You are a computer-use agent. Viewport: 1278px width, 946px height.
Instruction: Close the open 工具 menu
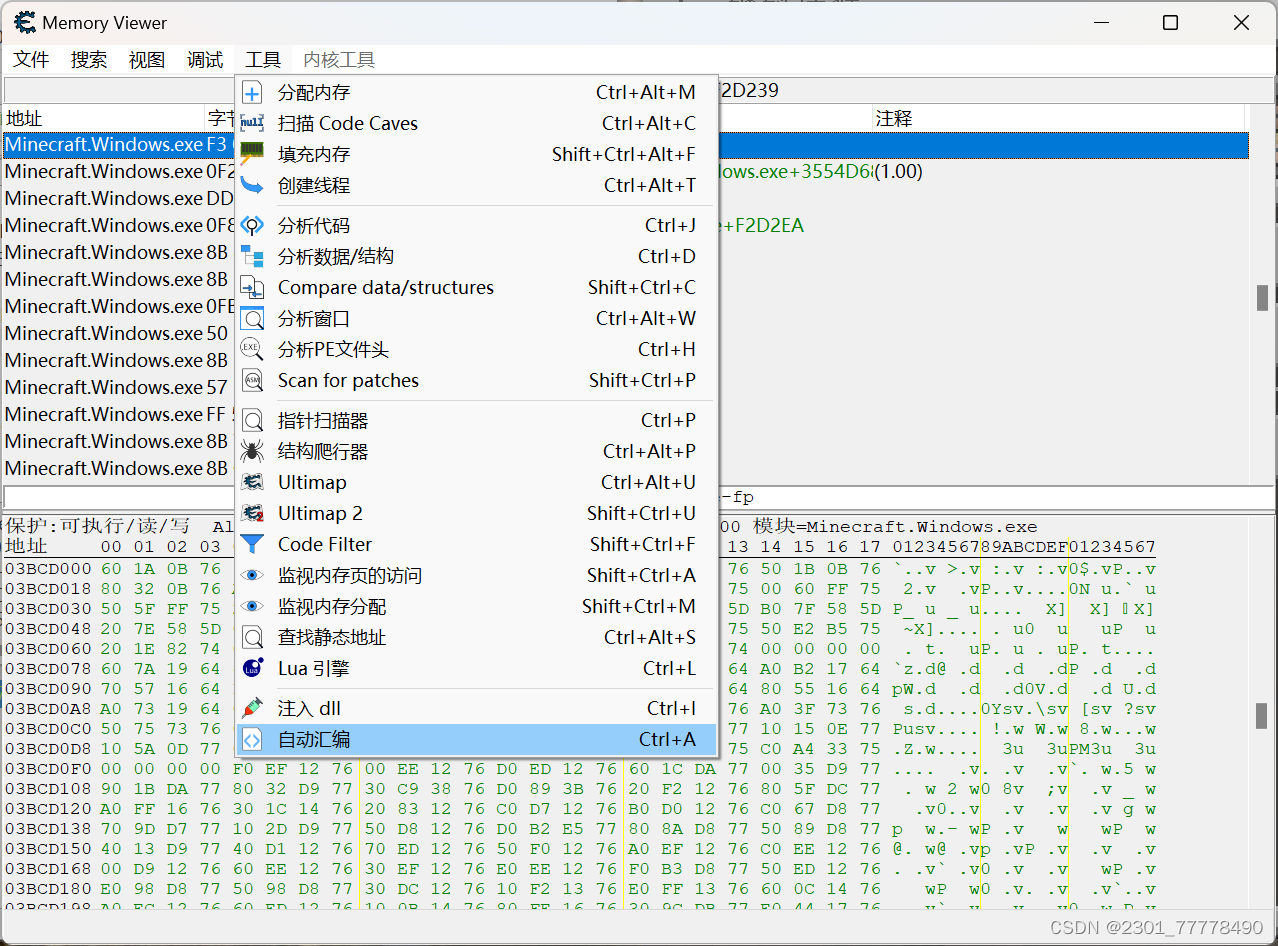click(x=263, y=60)
